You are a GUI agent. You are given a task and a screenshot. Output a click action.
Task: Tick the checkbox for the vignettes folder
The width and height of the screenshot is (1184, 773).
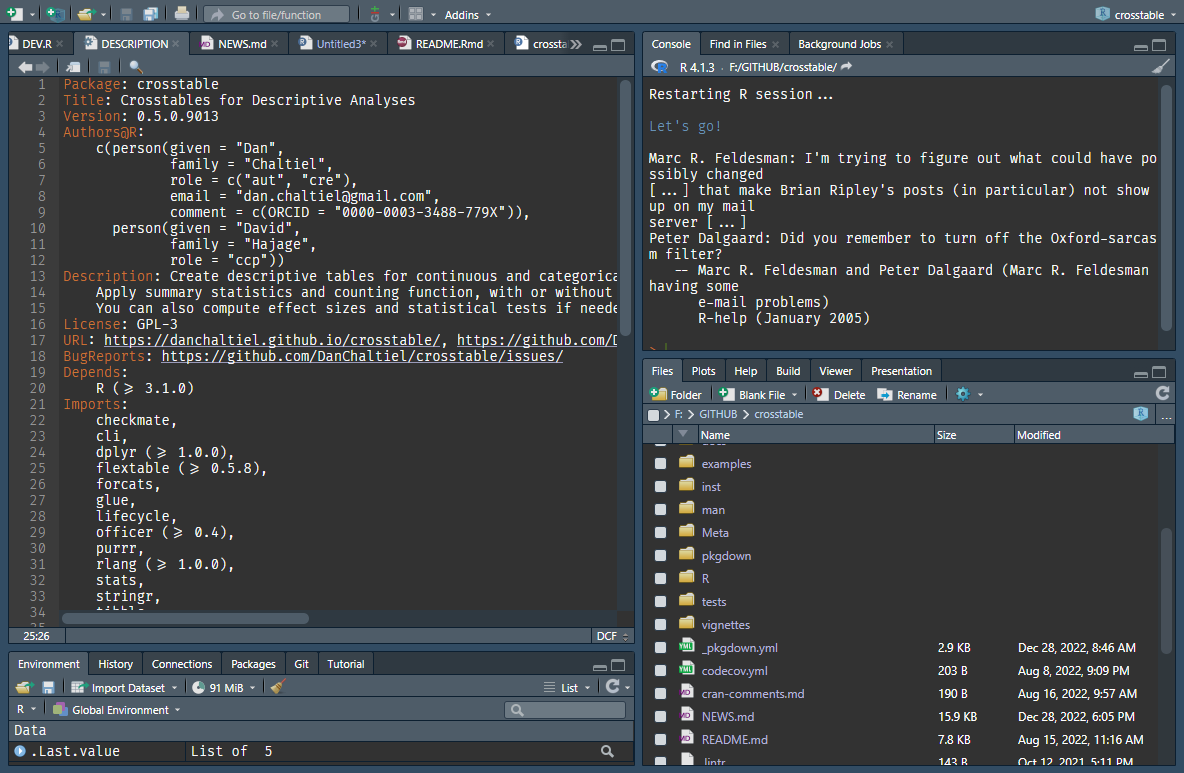click(x=660, y=625)
